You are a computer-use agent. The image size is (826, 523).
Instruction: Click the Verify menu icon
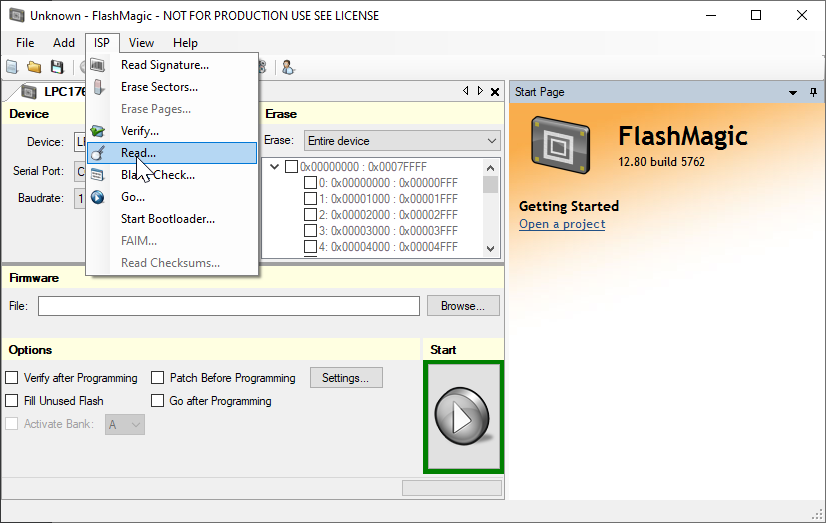(97, 131)
